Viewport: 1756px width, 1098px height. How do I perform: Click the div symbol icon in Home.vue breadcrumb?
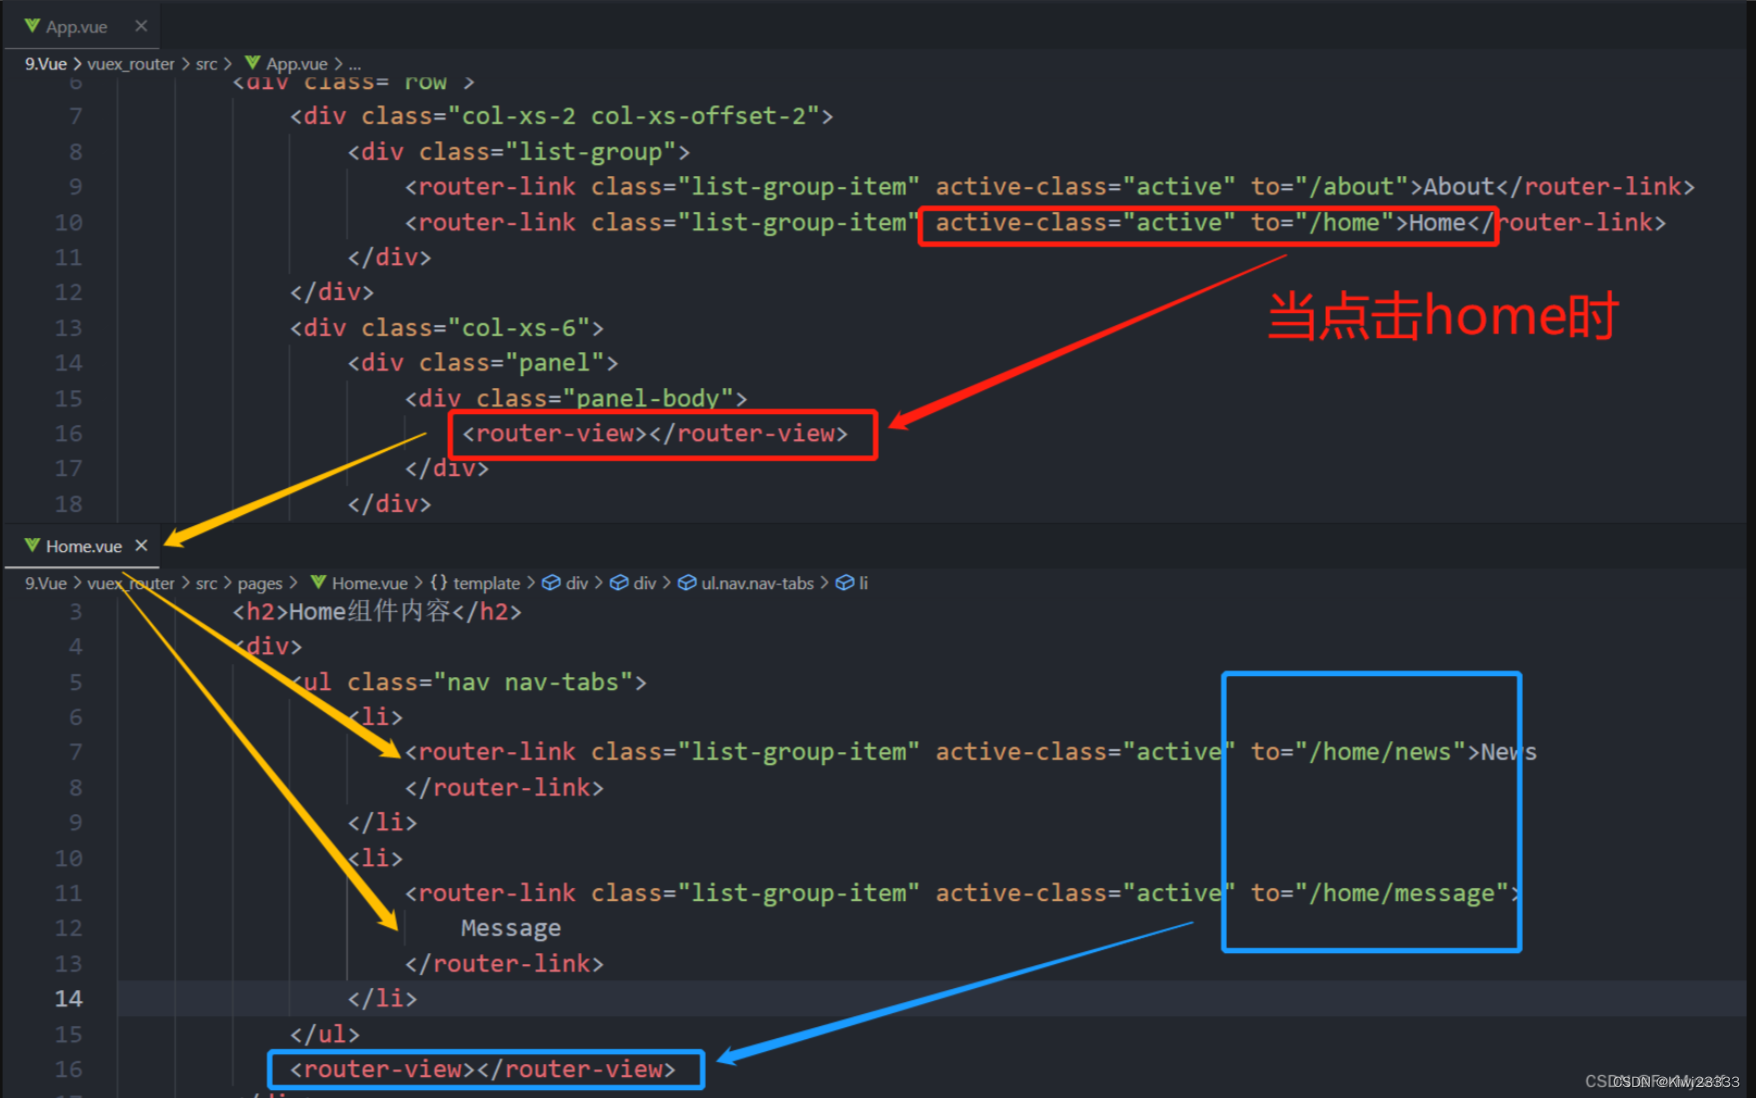pyautogui.click(x=552, y=583)
